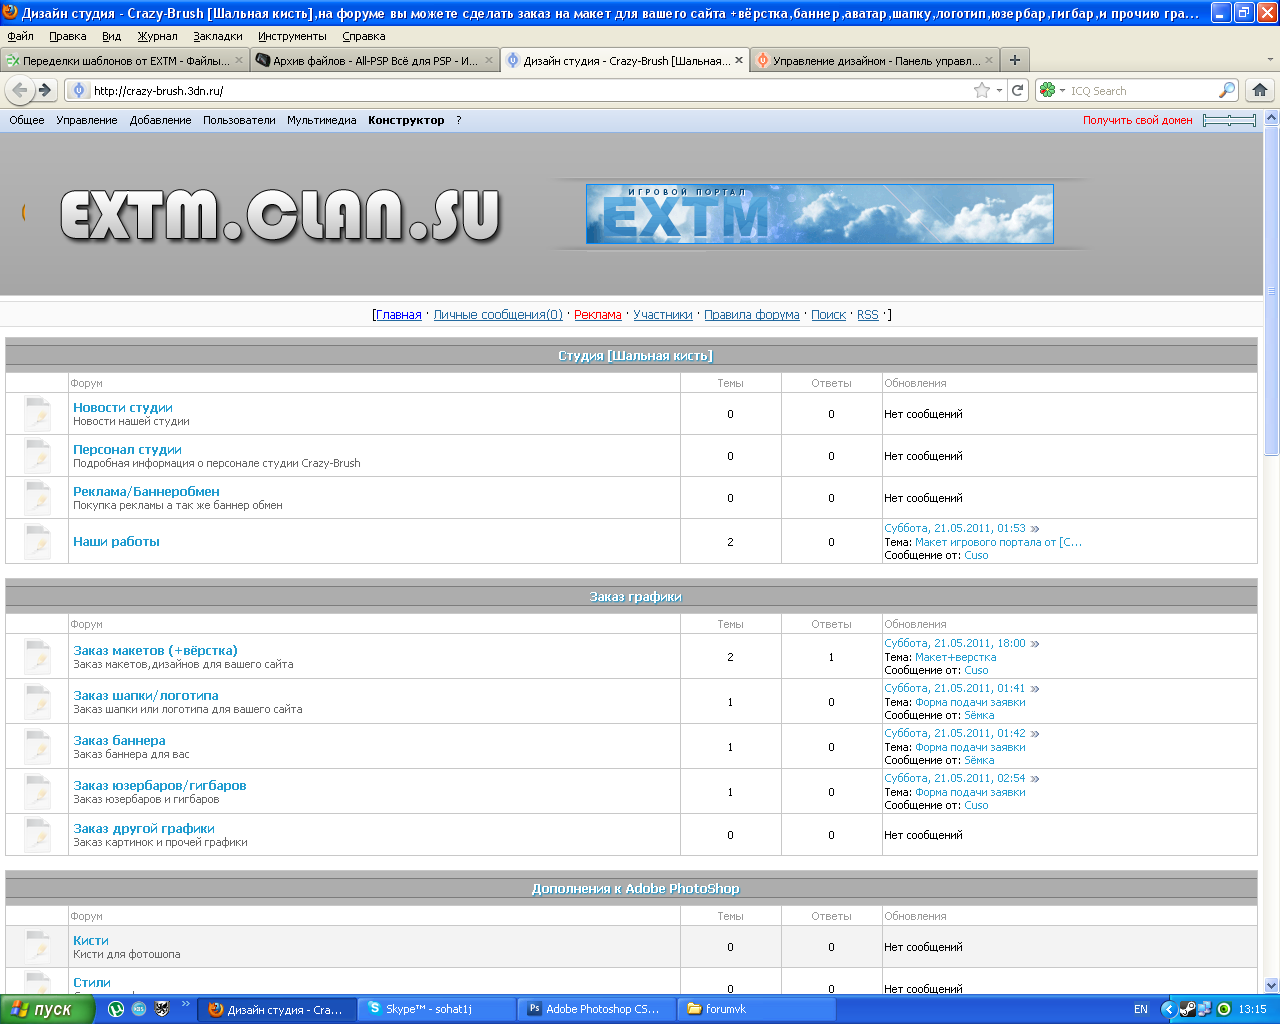Screen dimensions: 1280x1024
Task: Click the forum icon beside Кисти
Action: click(38, 947)
